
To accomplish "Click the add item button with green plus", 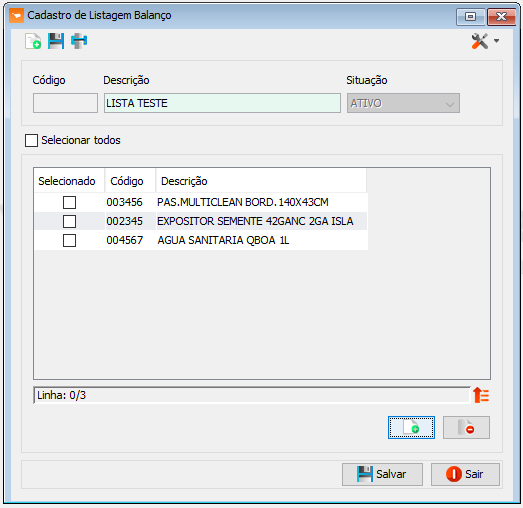I will (x=411, y=427).
